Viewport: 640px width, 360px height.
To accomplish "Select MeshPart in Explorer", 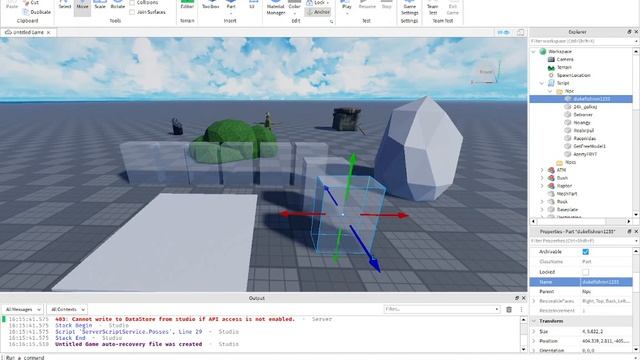I will [x=567, y=194].
